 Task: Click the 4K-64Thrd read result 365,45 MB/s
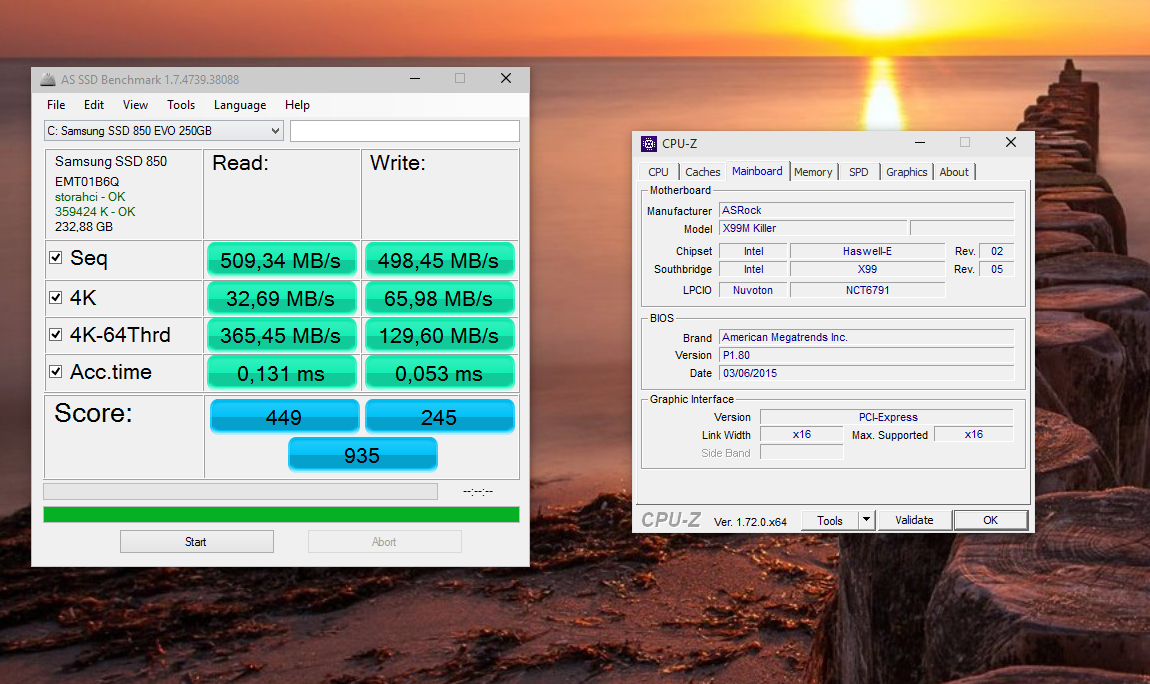282,336
